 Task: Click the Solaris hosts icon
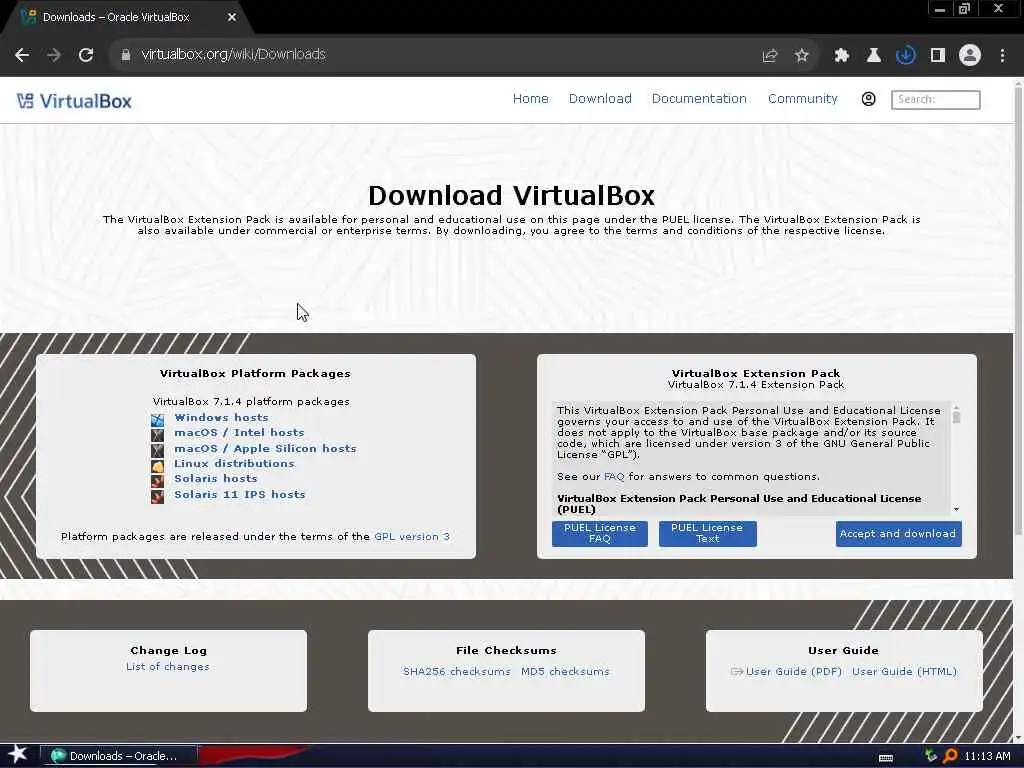[x=157, y=481]
